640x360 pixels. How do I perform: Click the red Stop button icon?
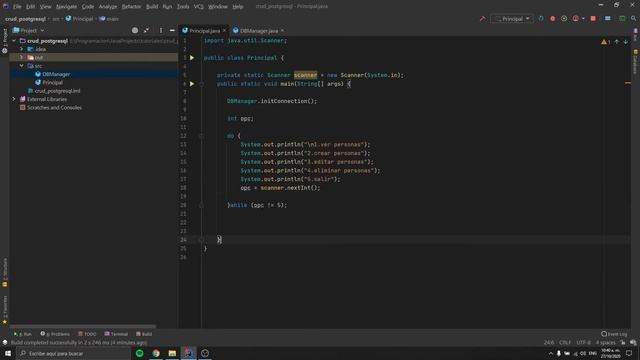click(593, 19)
